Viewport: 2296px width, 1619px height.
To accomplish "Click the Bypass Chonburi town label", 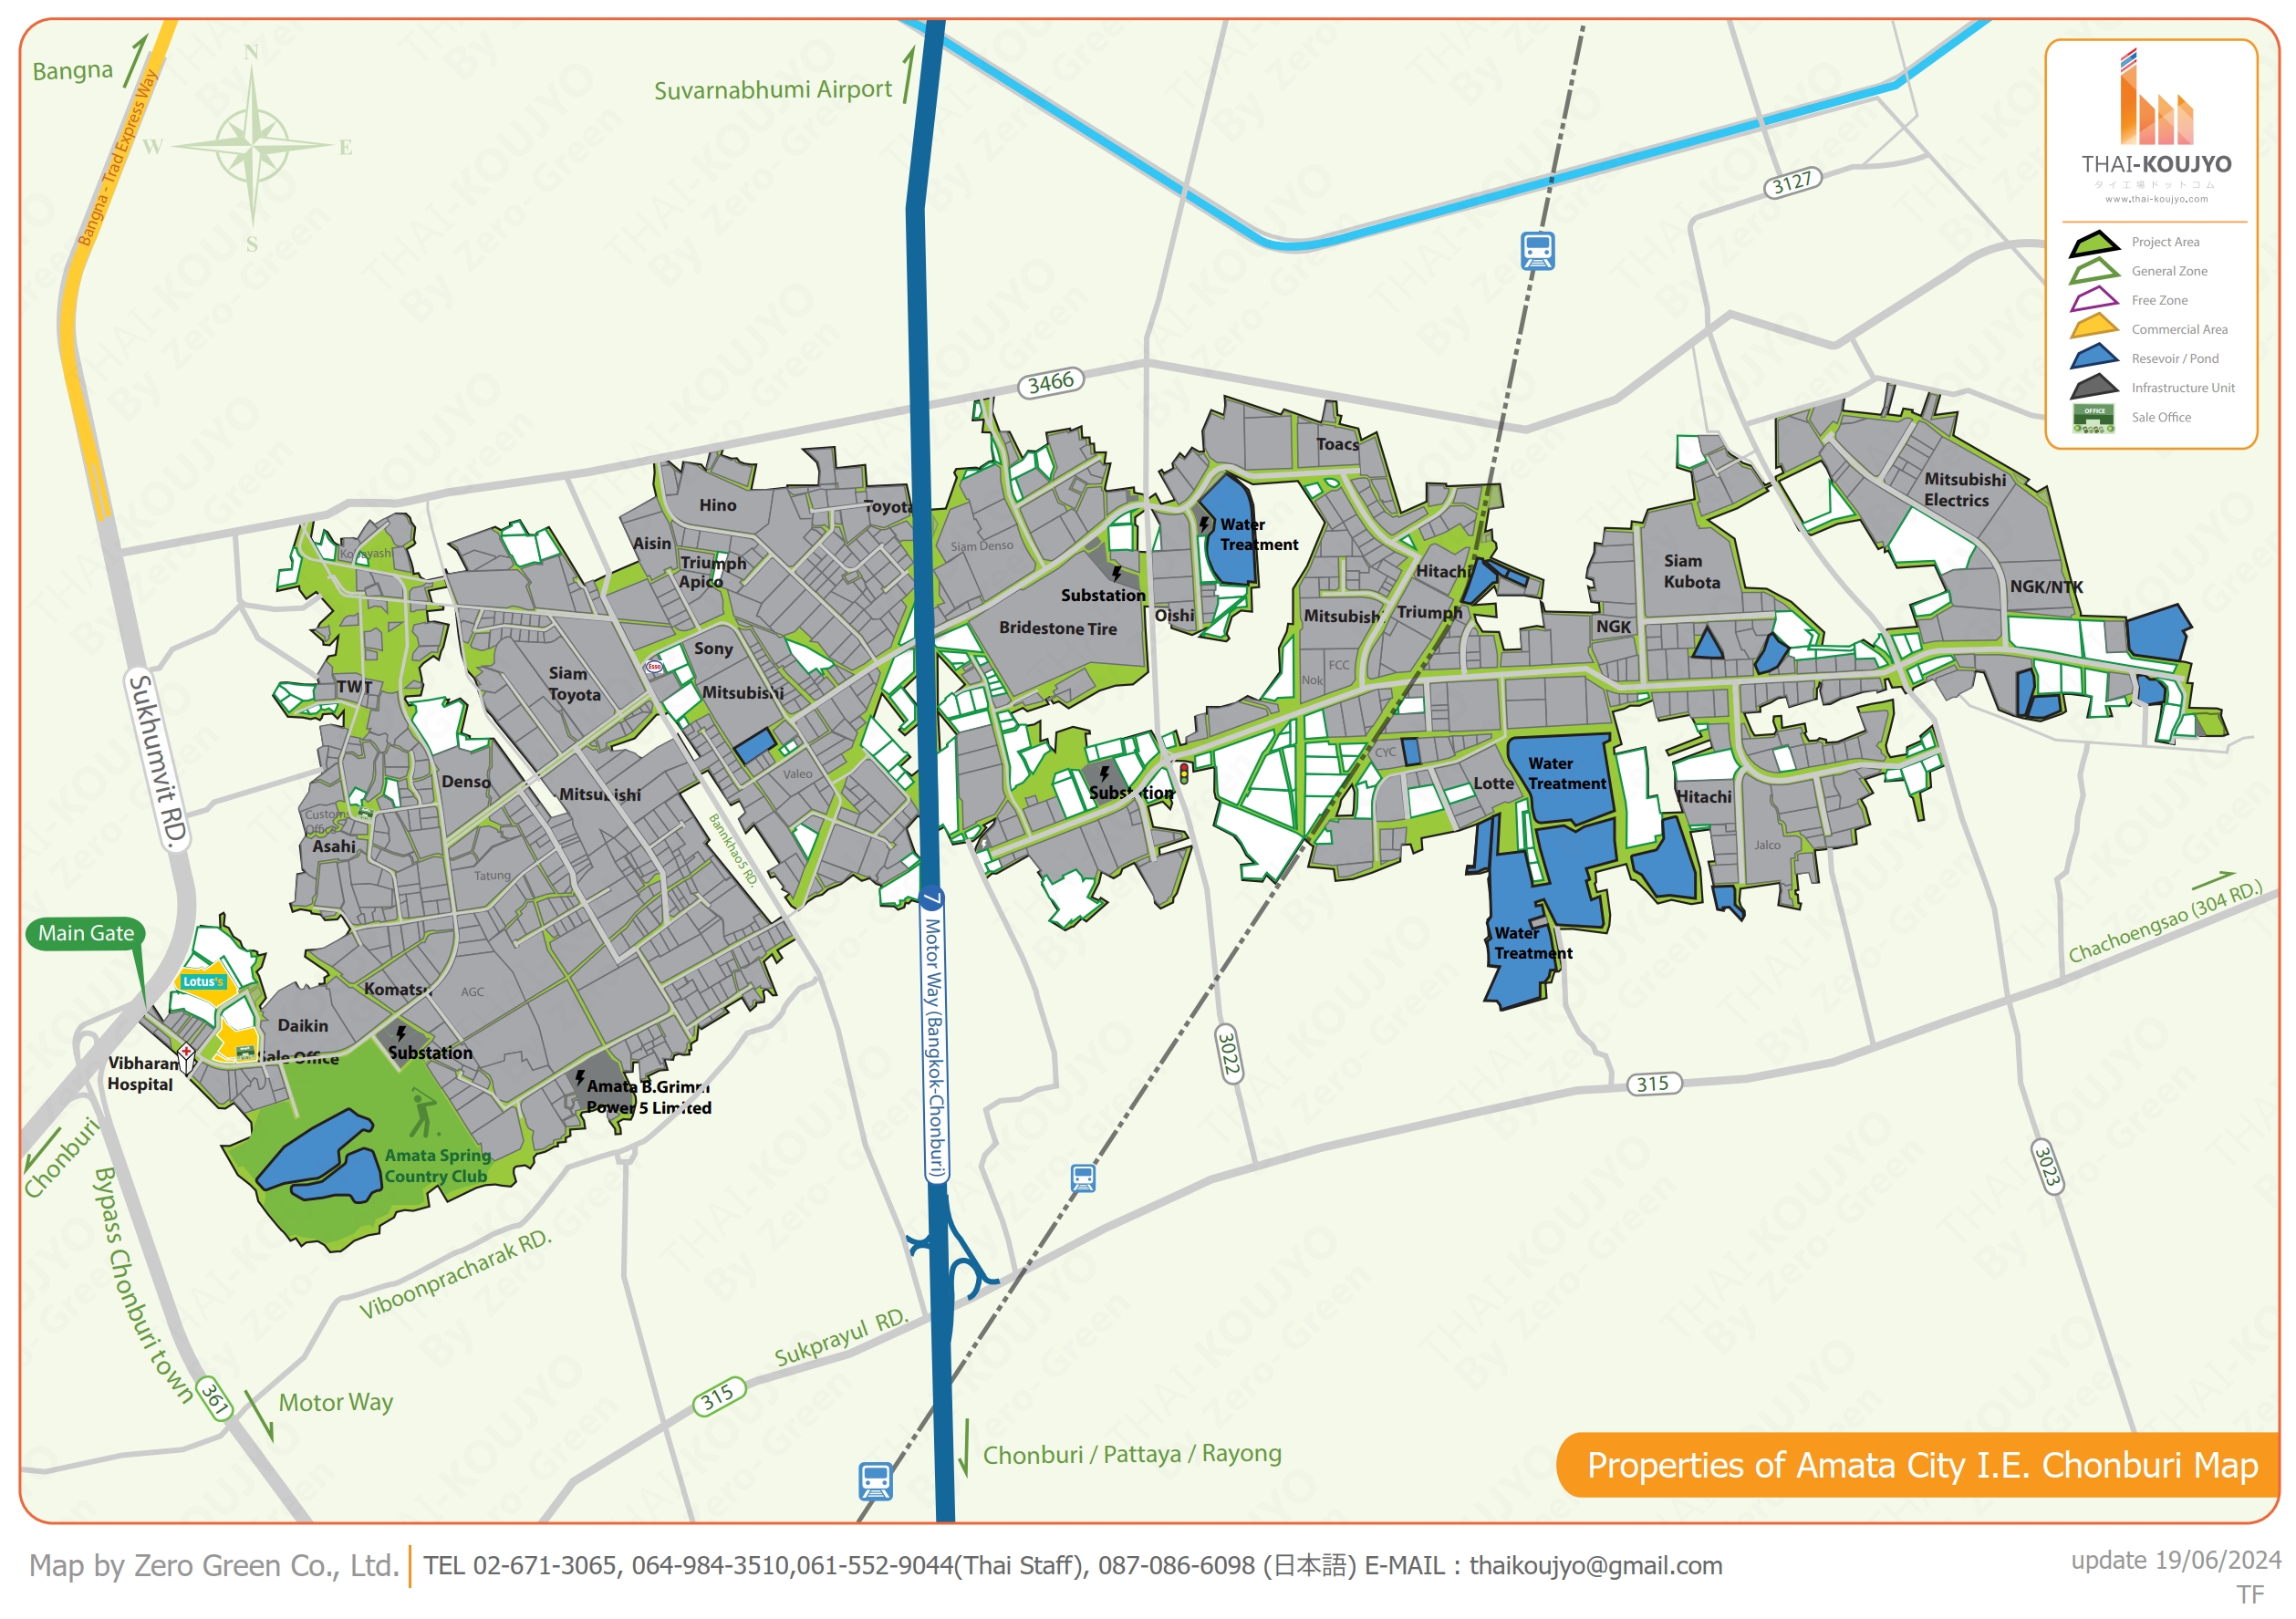I will pyautogui.click(x=142, y=1287).
